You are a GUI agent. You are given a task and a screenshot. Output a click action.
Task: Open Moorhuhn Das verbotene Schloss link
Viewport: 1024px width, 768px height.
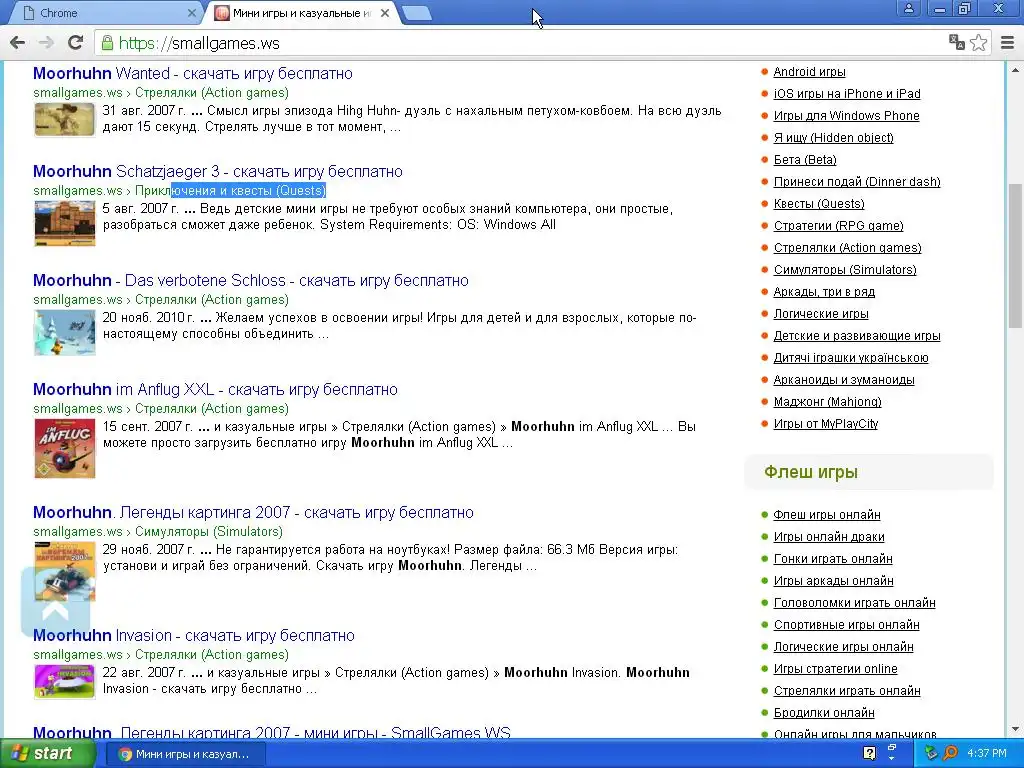point(251,280)
